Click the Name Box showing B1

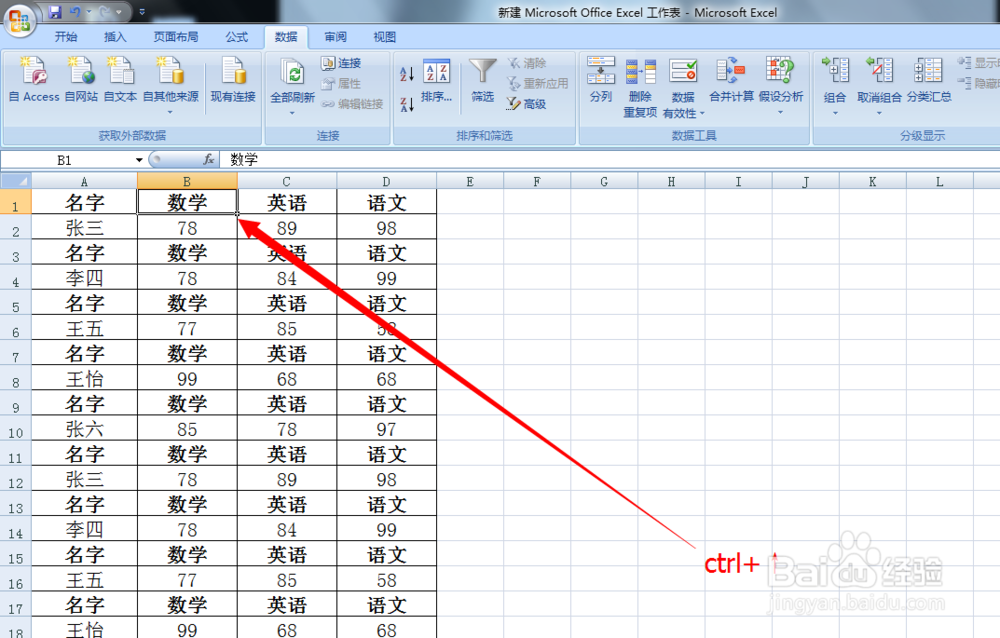[x=64, y=160]
